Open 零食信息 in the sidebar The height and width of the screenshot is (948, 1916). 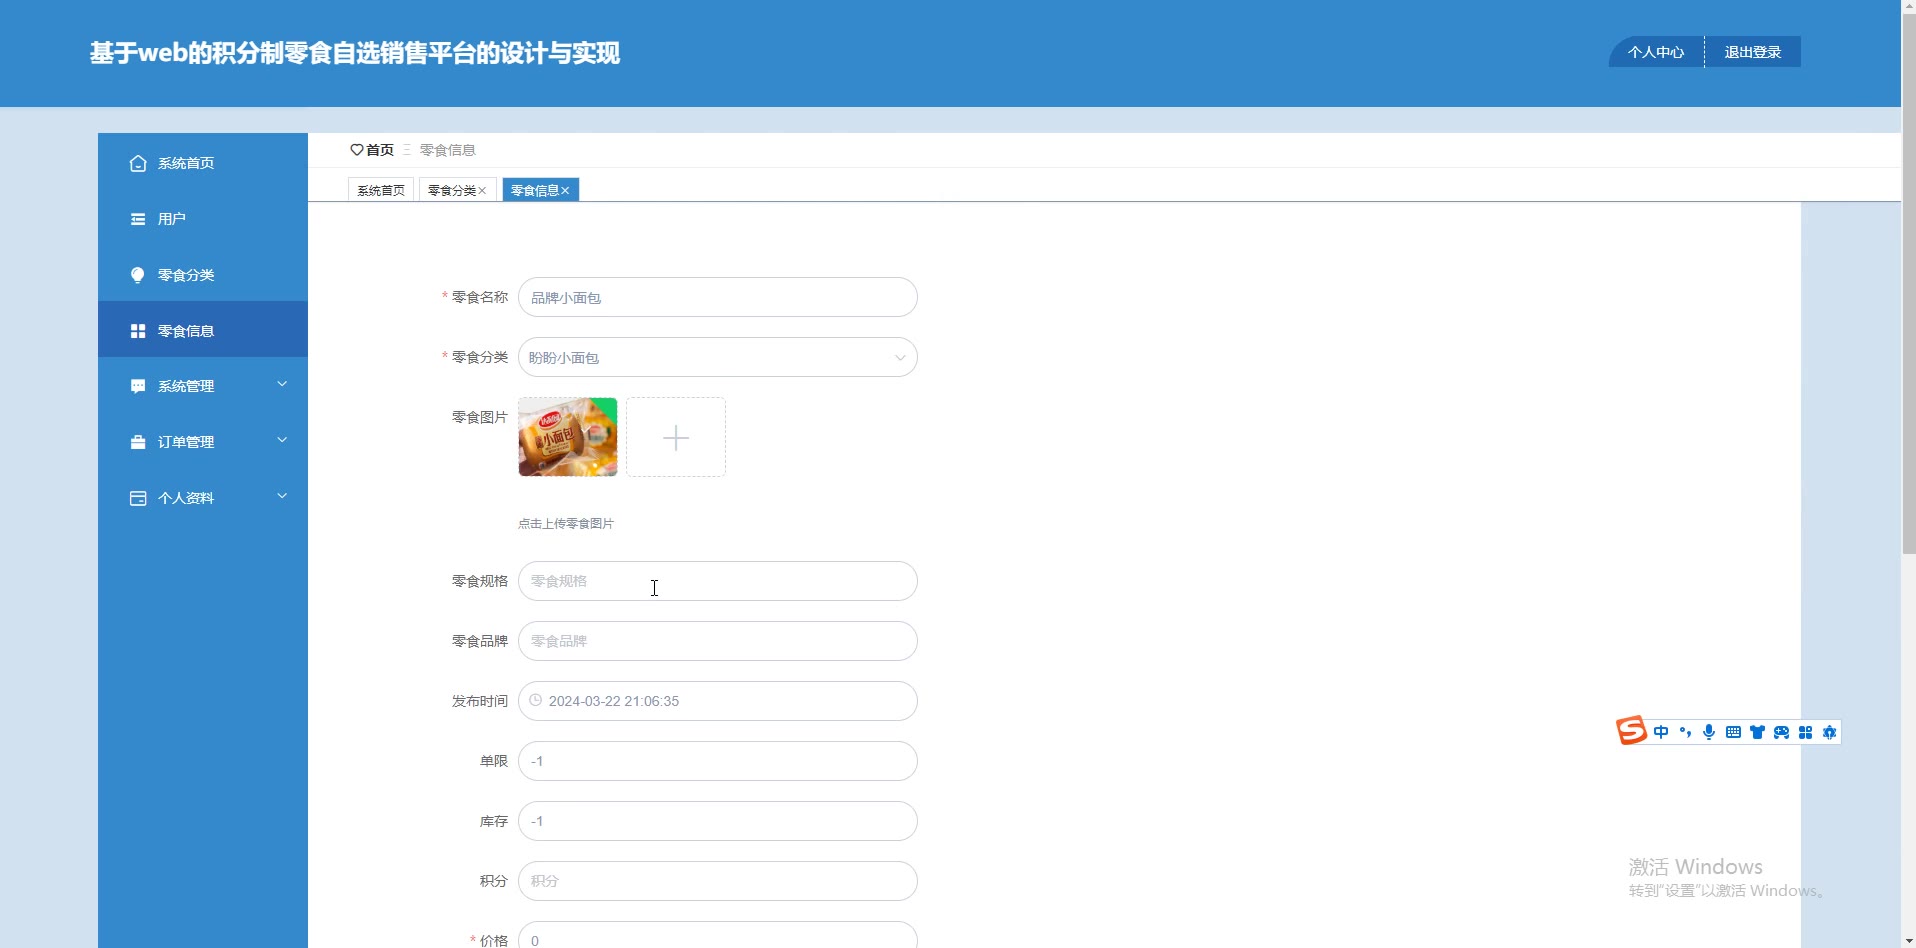click(x=203, y=330)
